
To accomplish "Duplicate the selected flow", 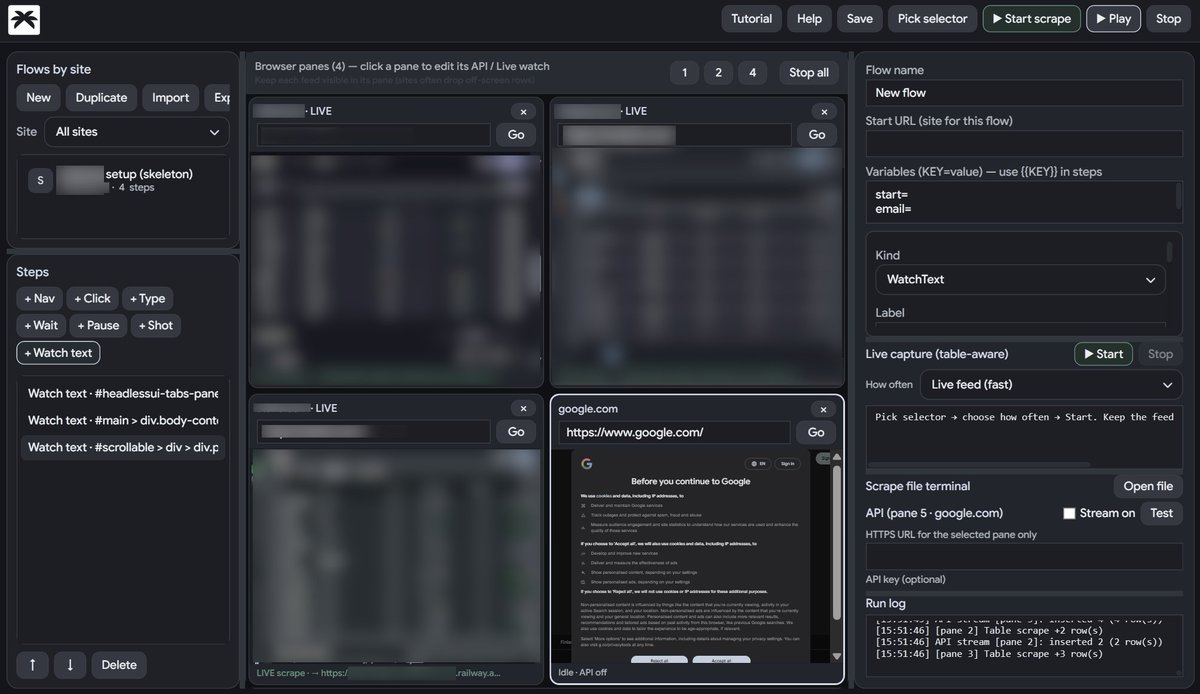I will 101,97.
